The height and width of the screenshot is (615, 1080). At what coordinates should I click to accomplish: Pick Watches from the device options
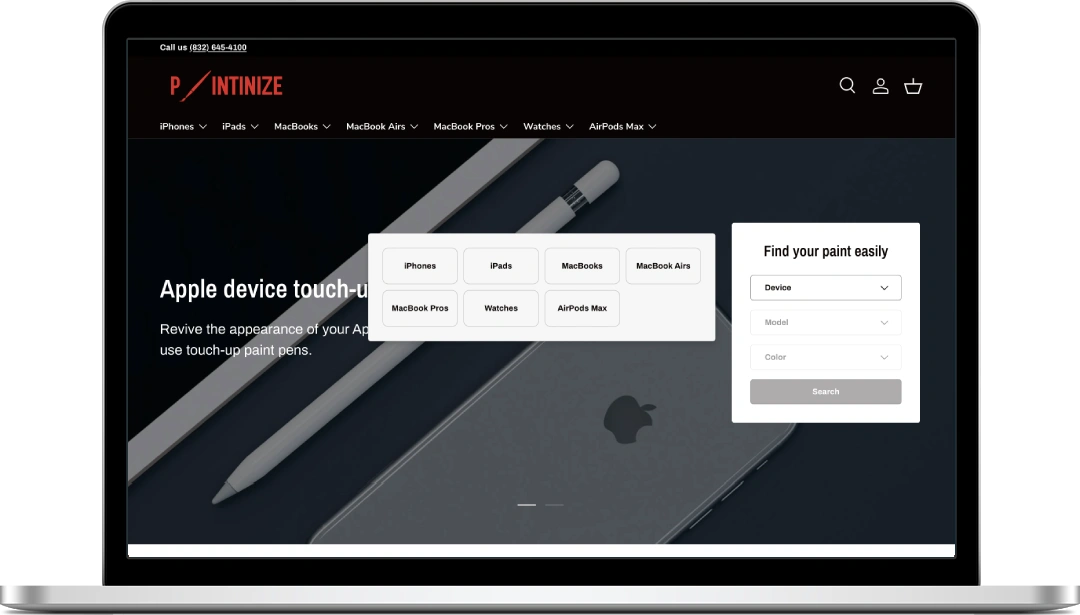(501, 308)
